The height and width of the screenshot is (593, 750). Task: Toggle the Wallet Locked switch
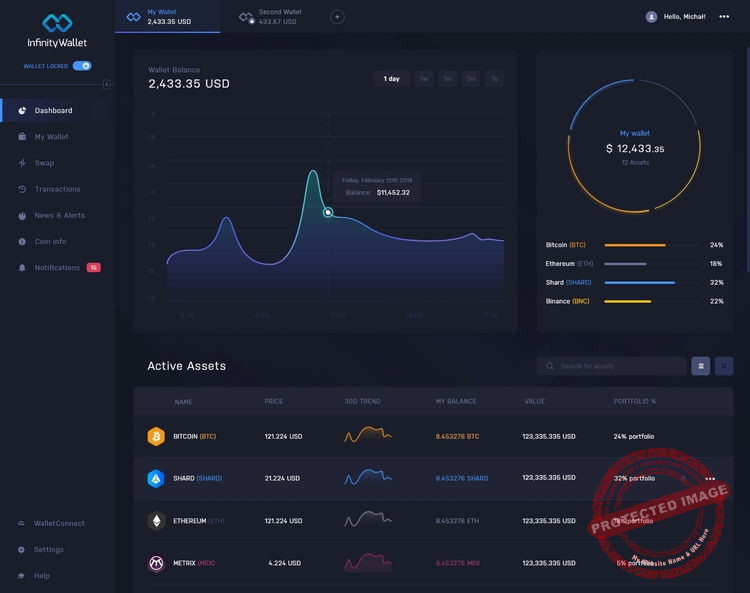pos(82,66)
